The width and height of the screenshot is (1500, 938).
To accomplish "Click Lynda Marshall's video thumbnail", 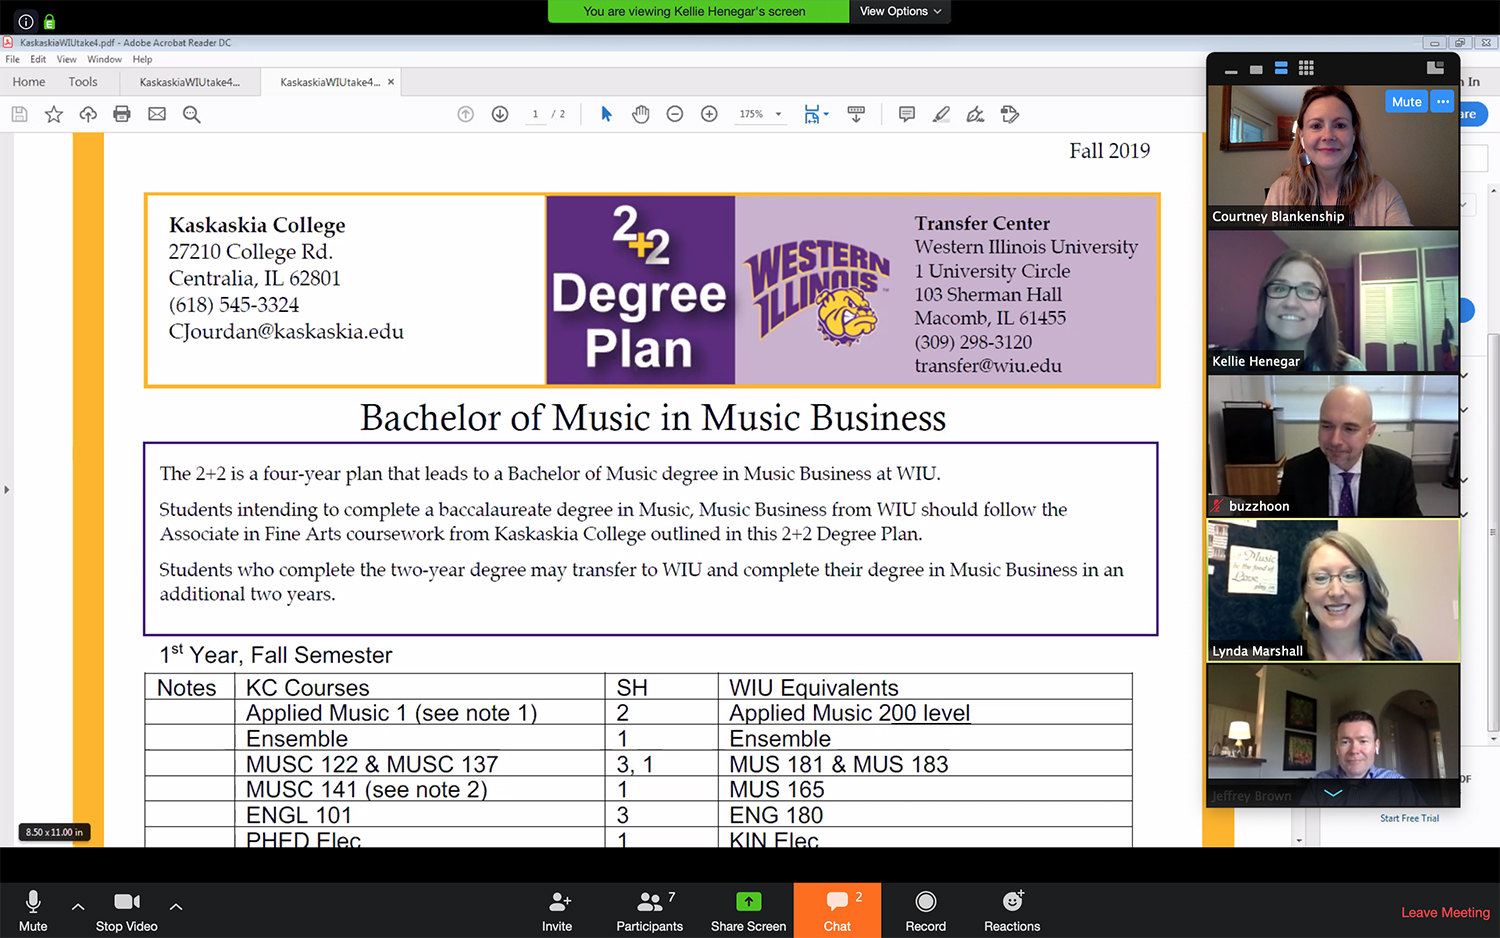I will click(x=1333, y=590).
